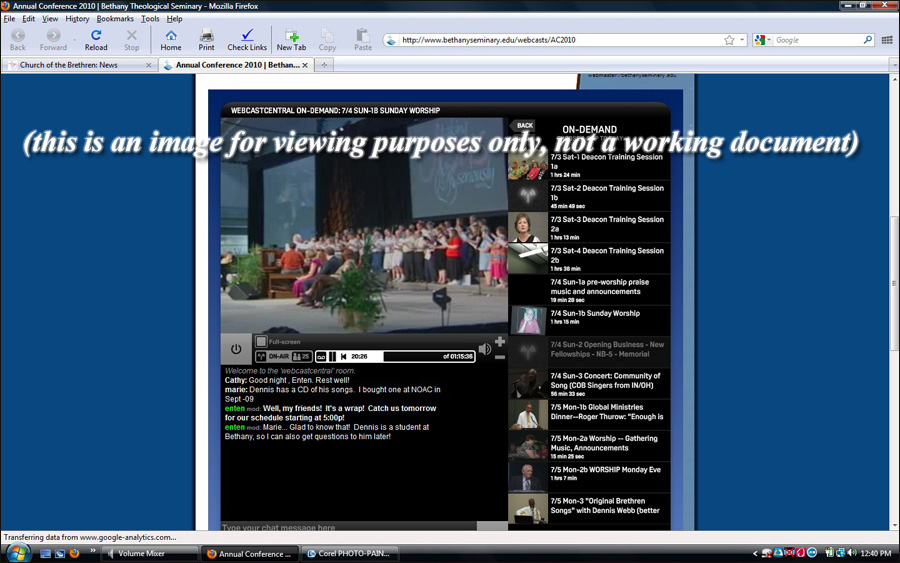Open the Tools menu

pyautogui.click(x=150, y=18)
